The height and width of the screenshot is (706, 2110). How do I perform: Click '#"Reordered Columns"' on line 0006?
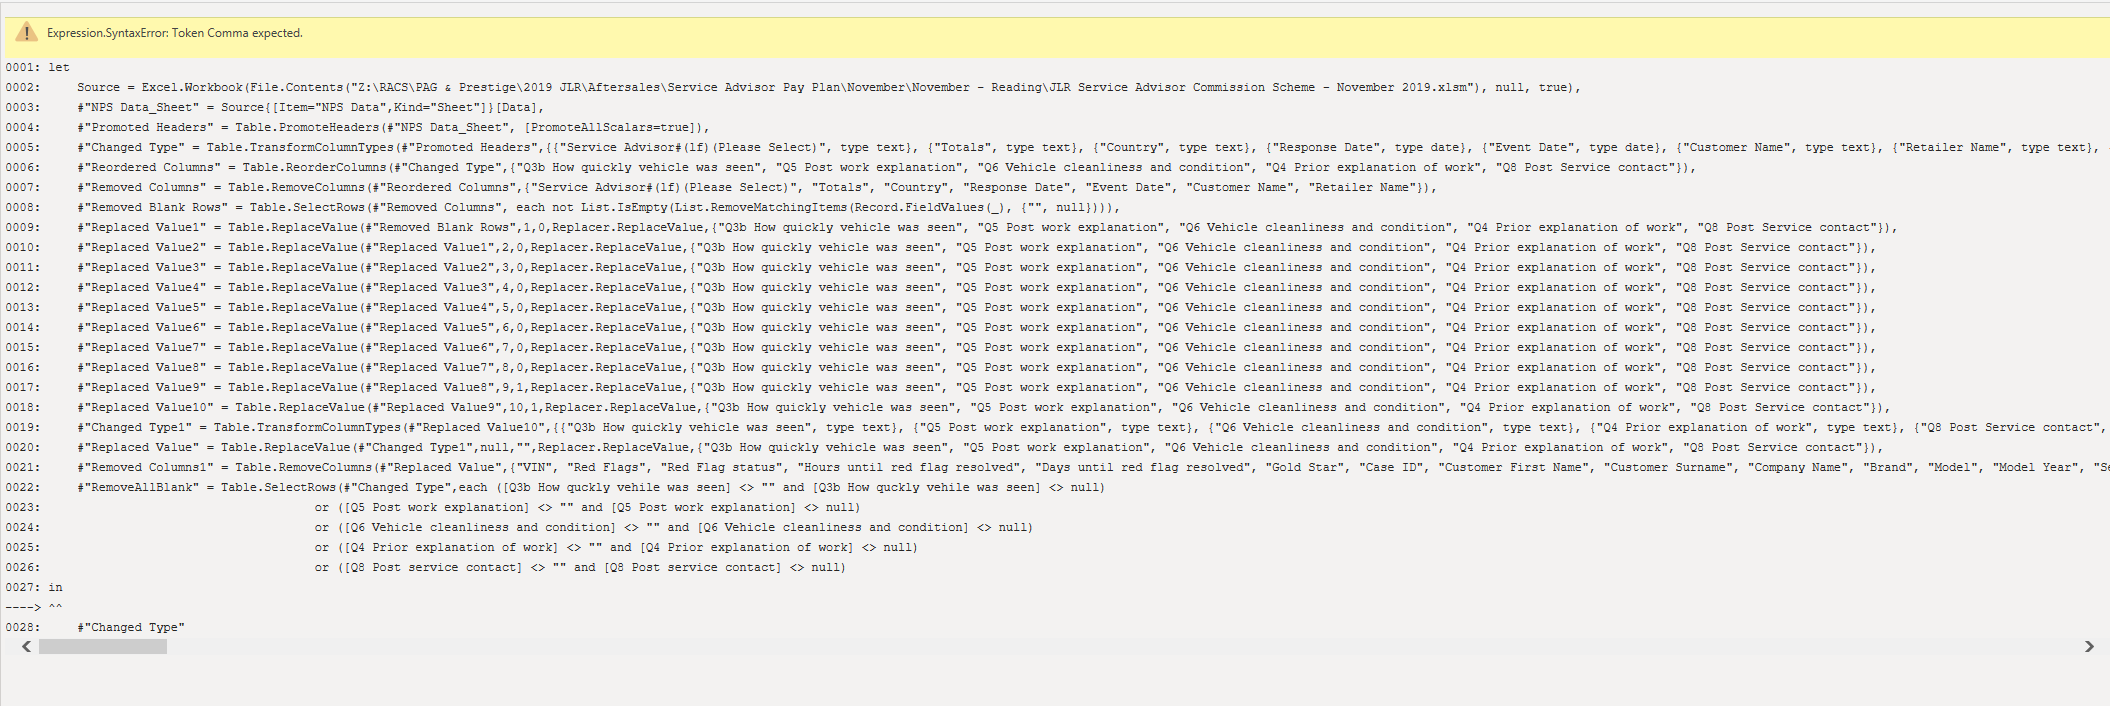coord(149,167)
